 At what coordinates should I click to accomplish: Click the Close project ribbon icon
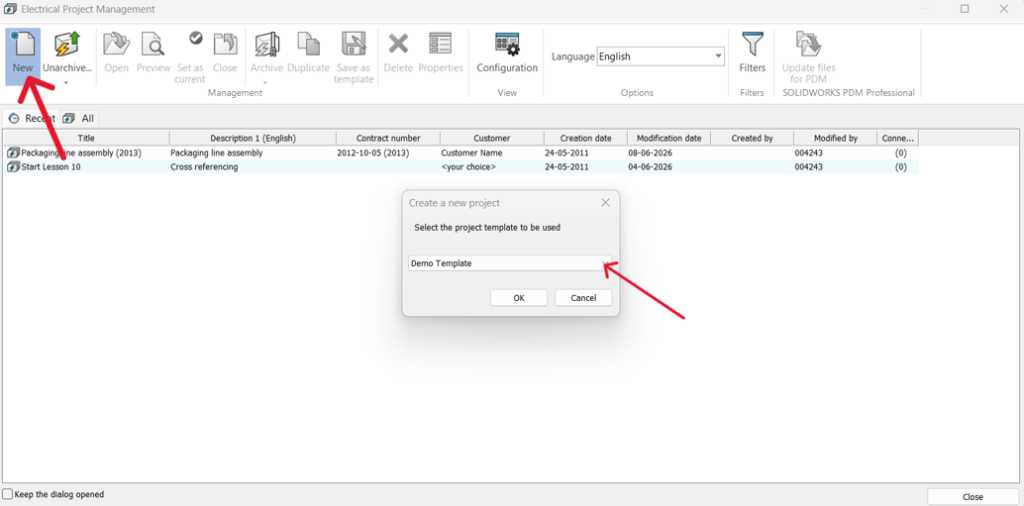(x=225, y=44)
